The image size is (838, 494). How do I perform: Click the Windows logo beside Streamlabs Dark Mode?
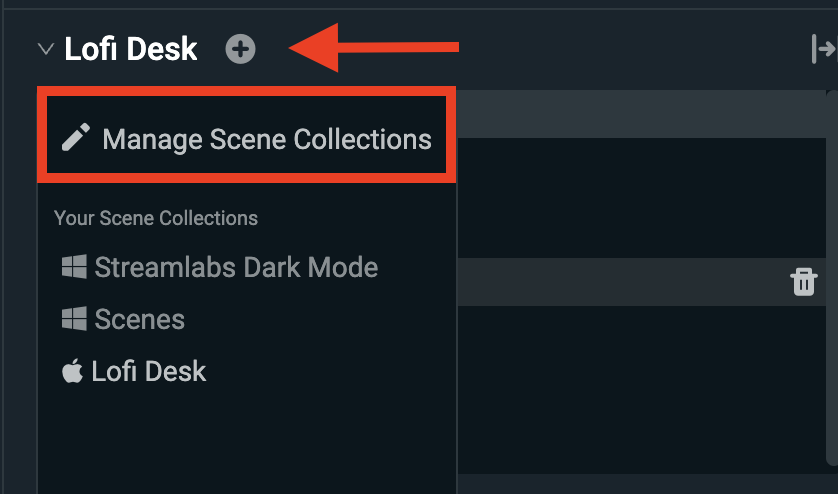(x=73, y=267)
